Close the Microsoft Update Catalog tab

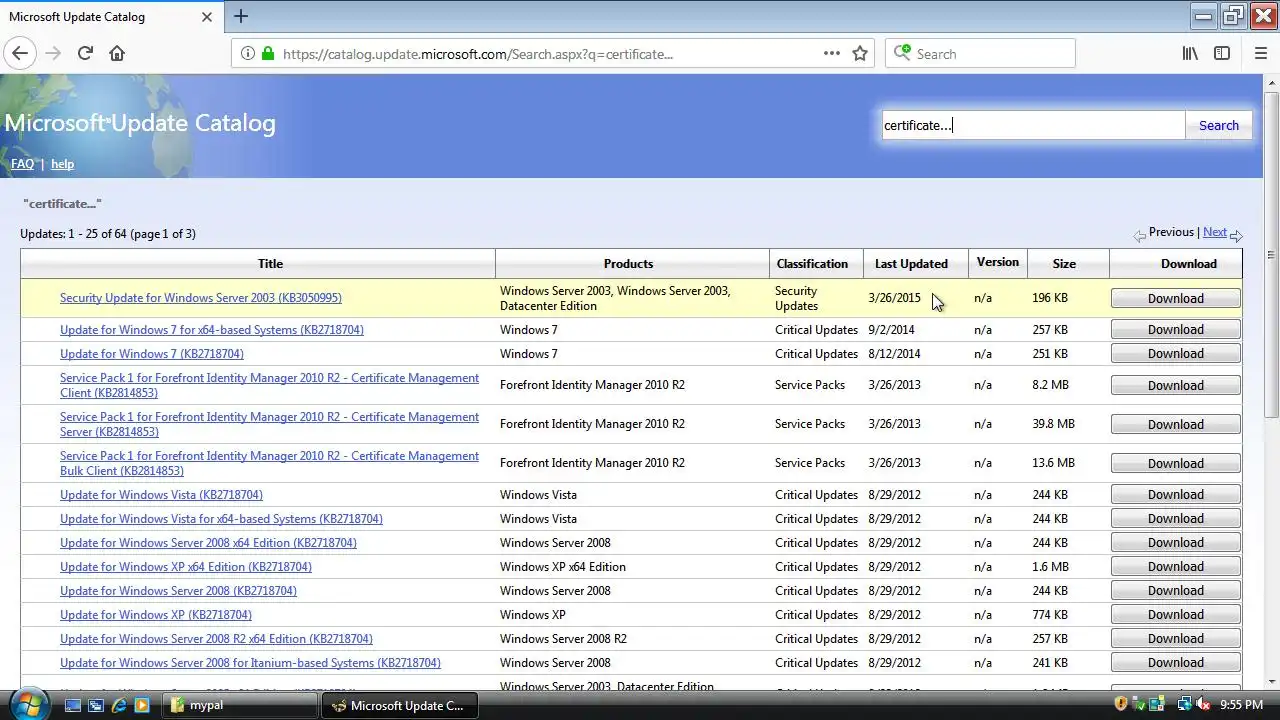click(207, 17)
